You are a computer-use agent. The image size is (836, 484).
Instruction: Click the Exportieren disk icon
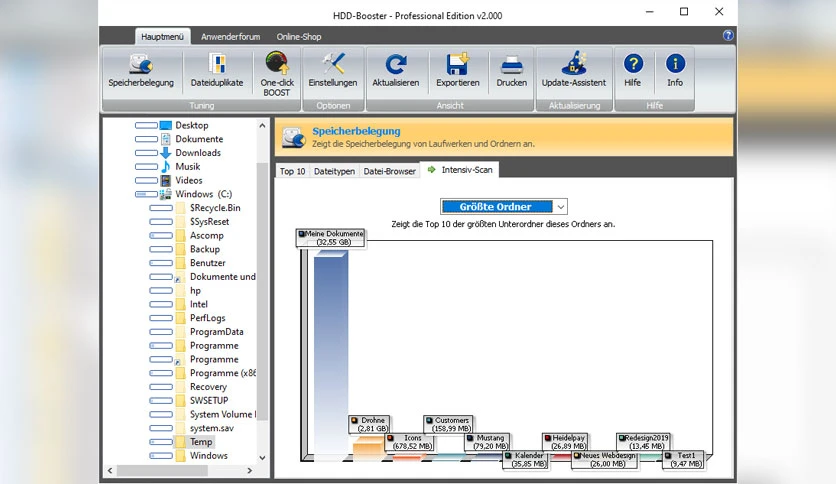pyautogui.click(x=457, y=64)
